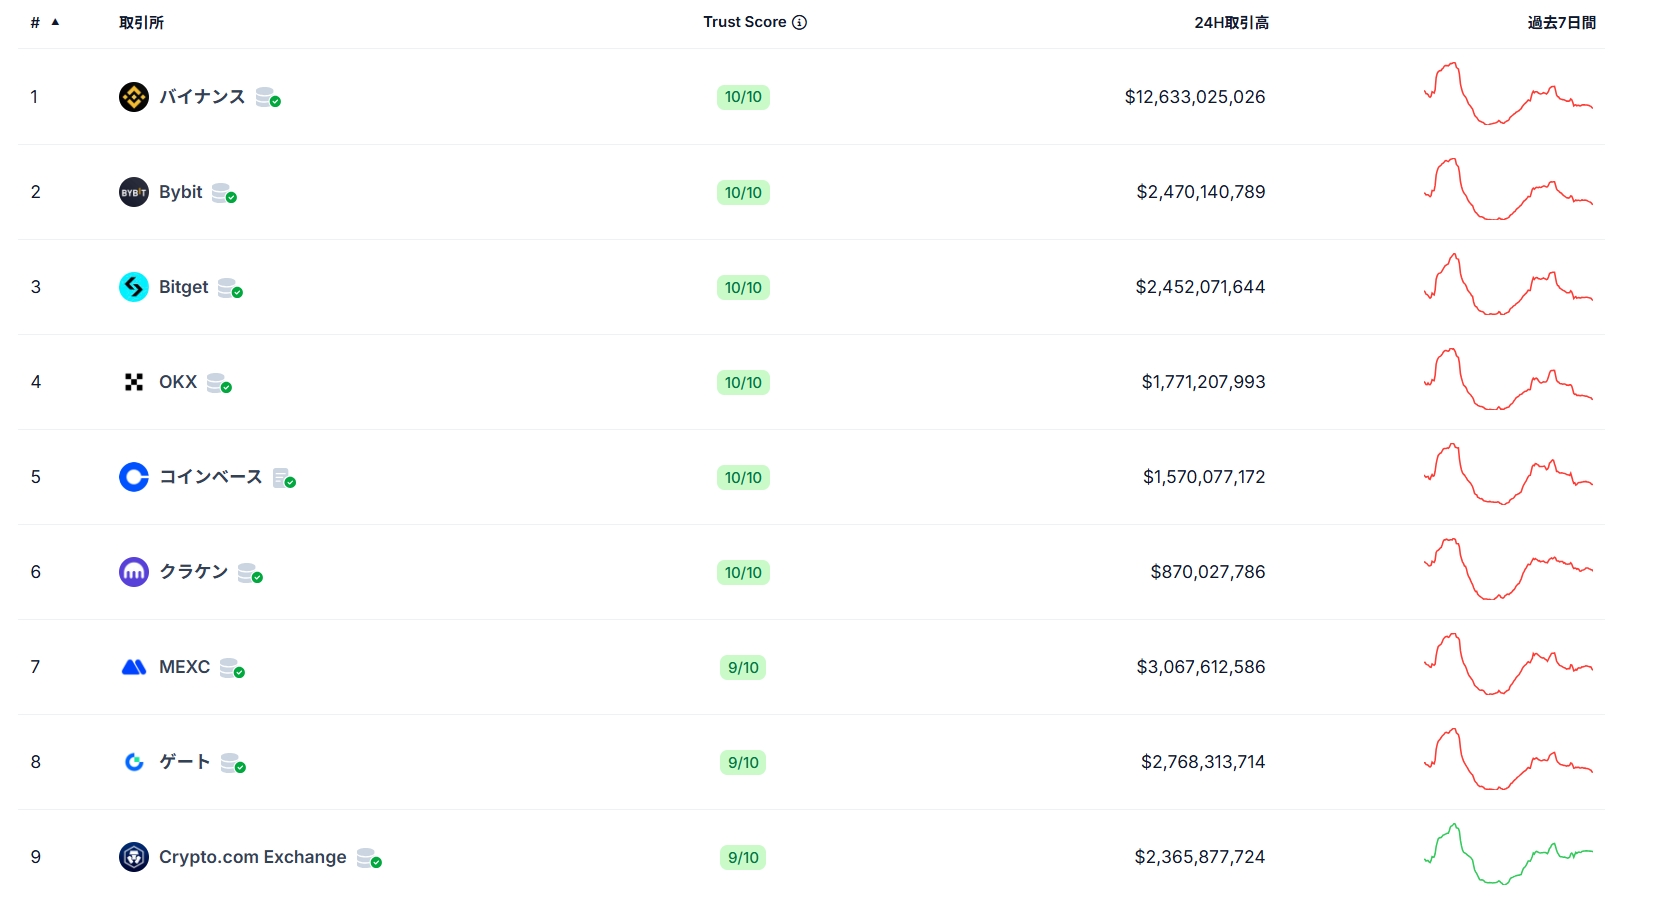Click the Coinbase blue logo icon

[x=133, y=477]
